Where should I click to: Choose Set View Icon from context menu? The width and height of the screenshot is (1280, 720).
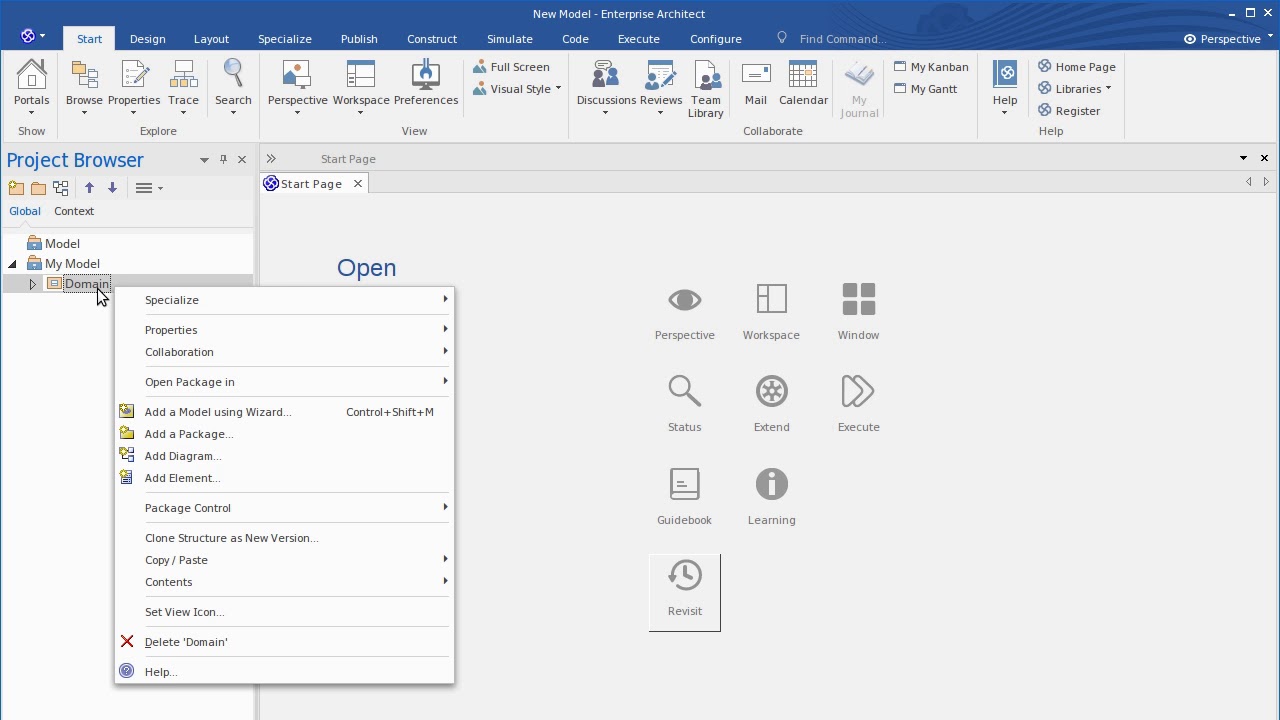point(284,612)
